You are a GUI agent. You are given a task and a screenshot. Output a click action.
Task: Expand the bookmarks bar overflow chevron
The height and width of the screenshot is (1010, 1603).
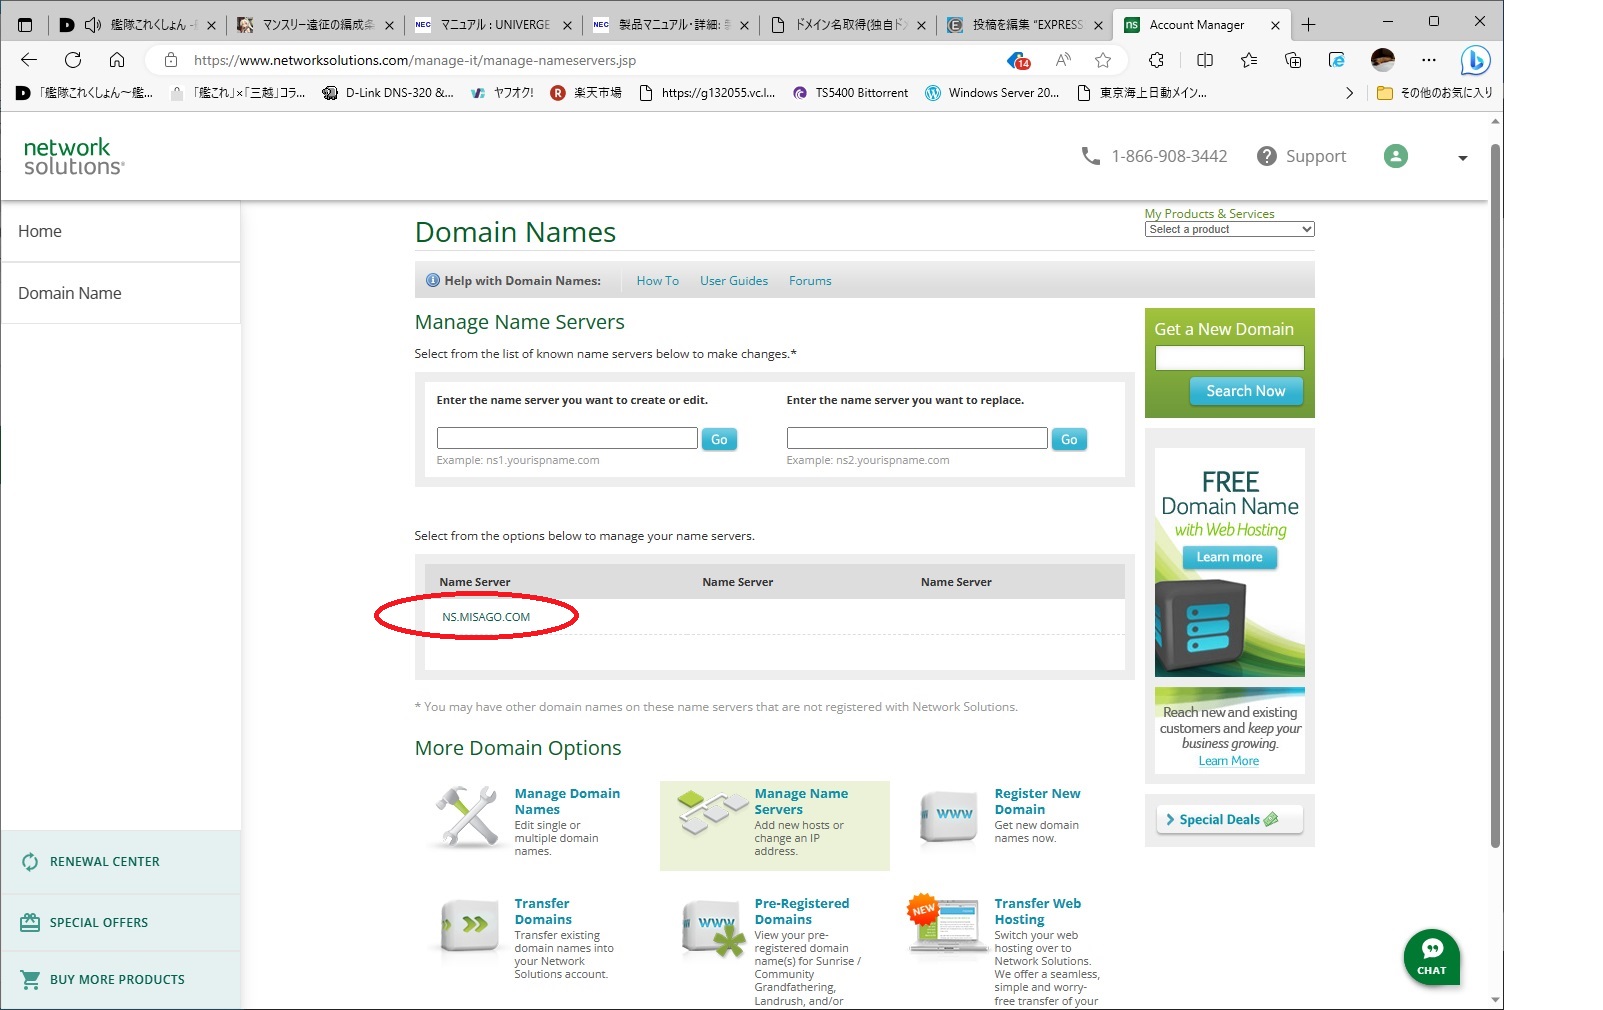pos(1350,93)
